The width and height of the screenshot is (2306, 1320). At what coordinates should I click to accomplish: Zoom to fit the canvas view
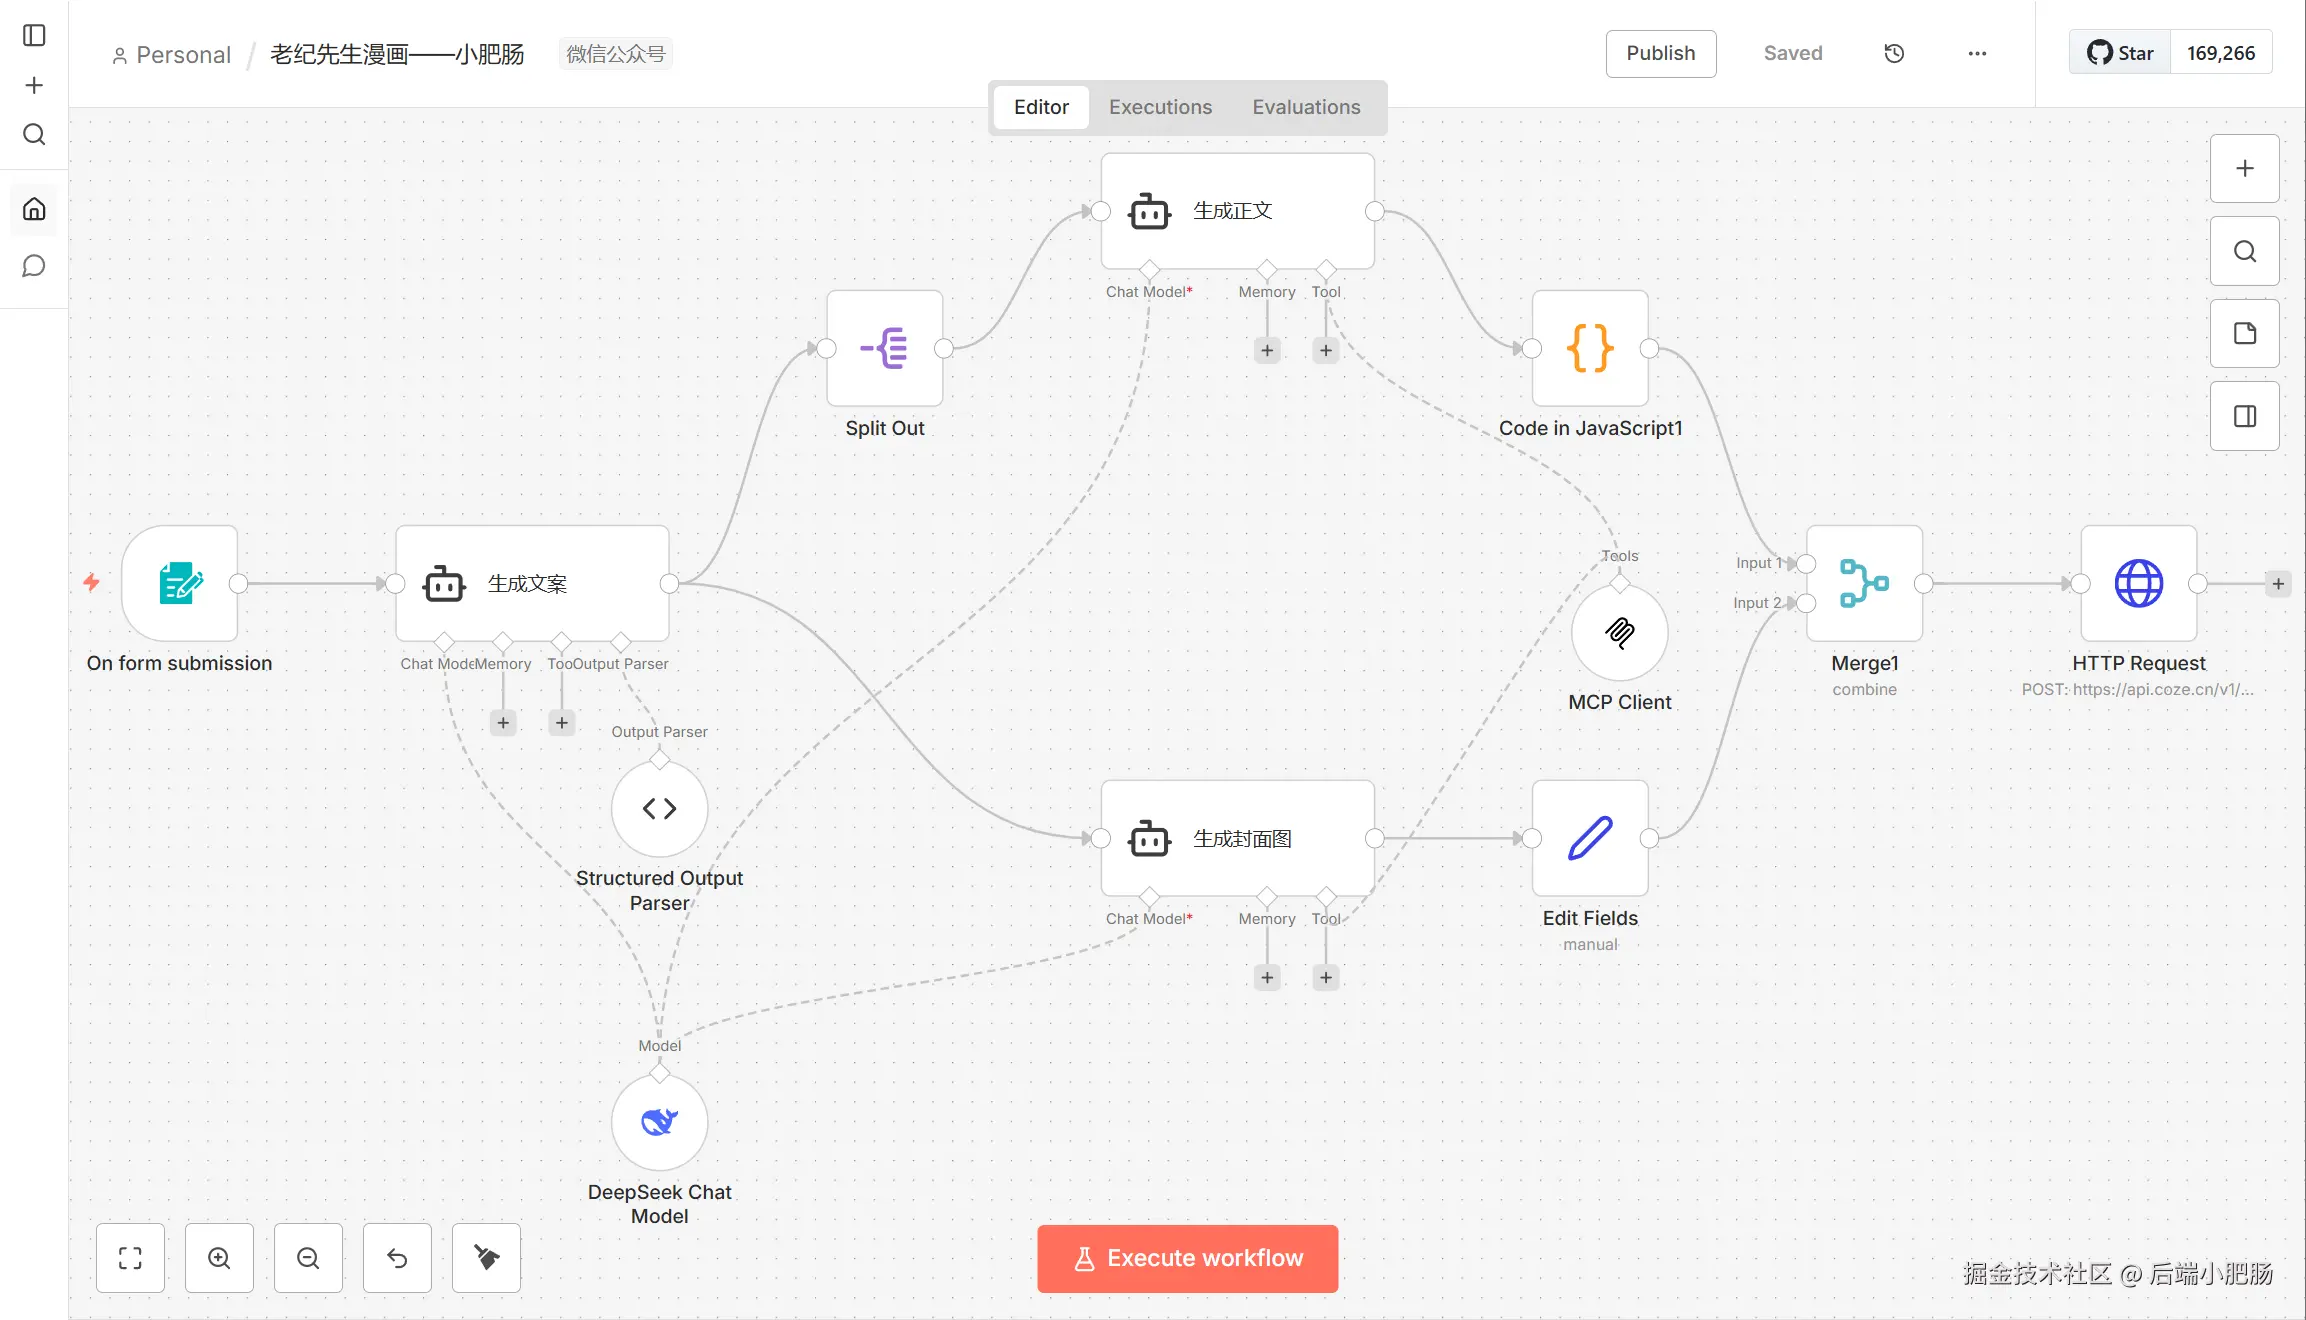(130, 1258)
